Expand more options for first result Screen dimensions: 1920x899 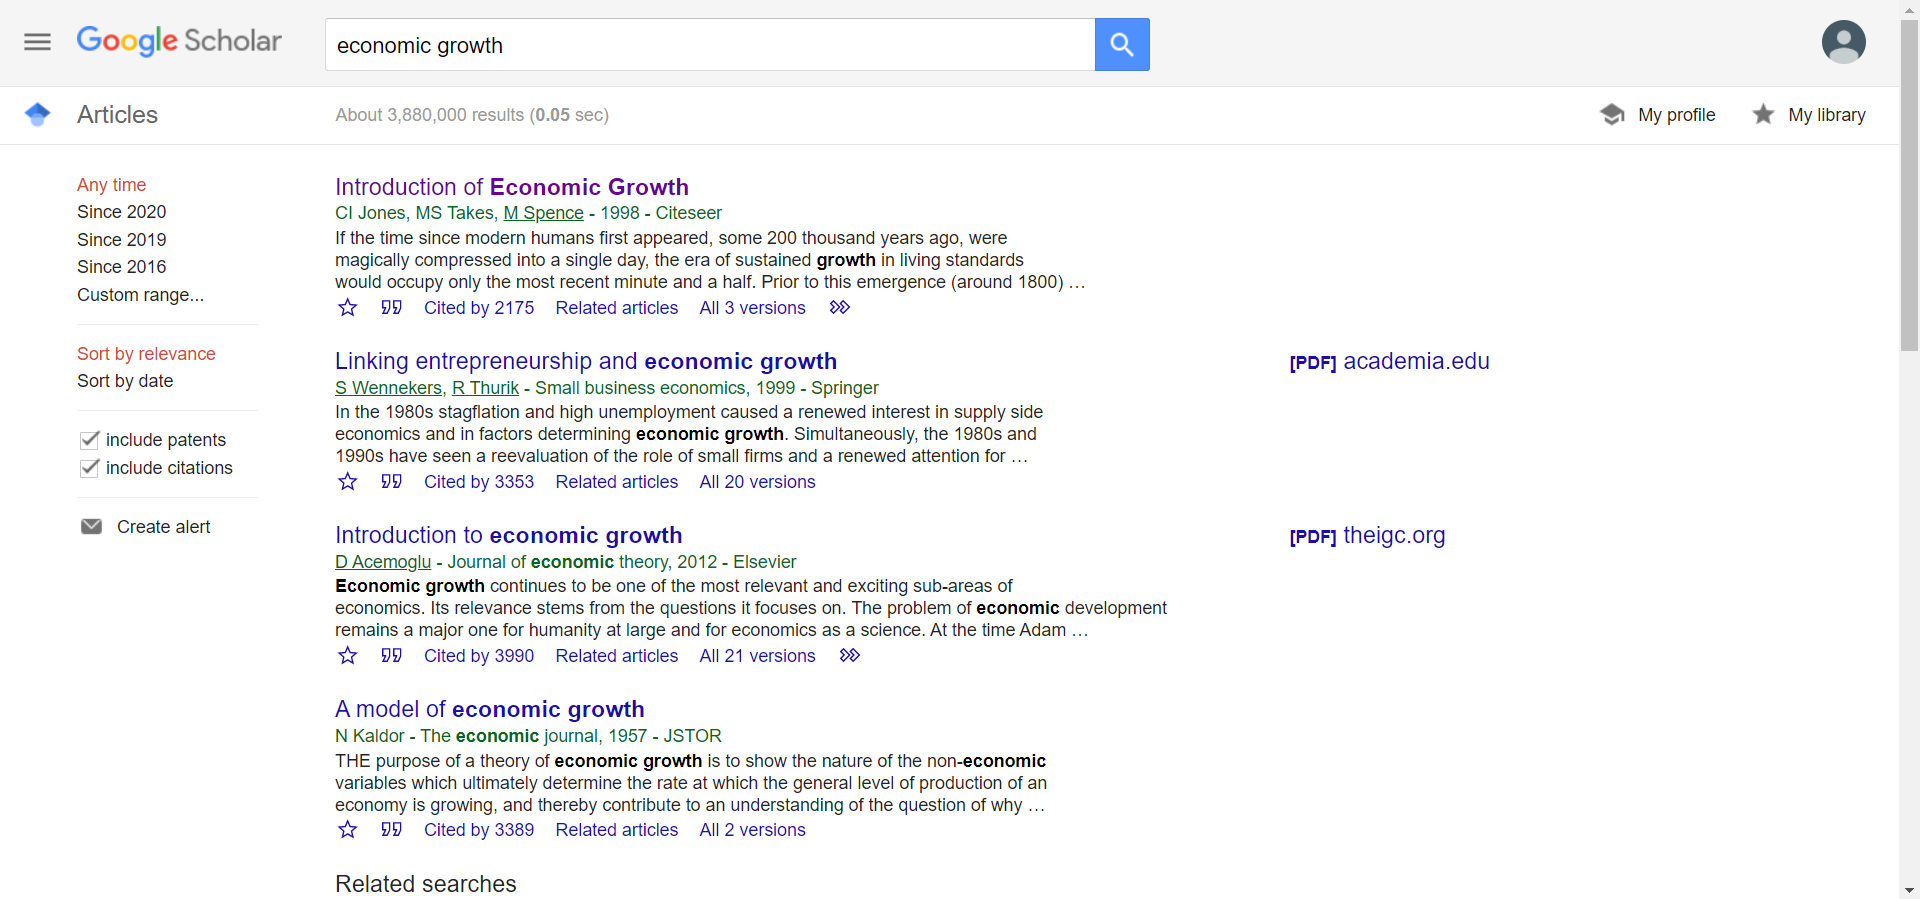point(840,308)
